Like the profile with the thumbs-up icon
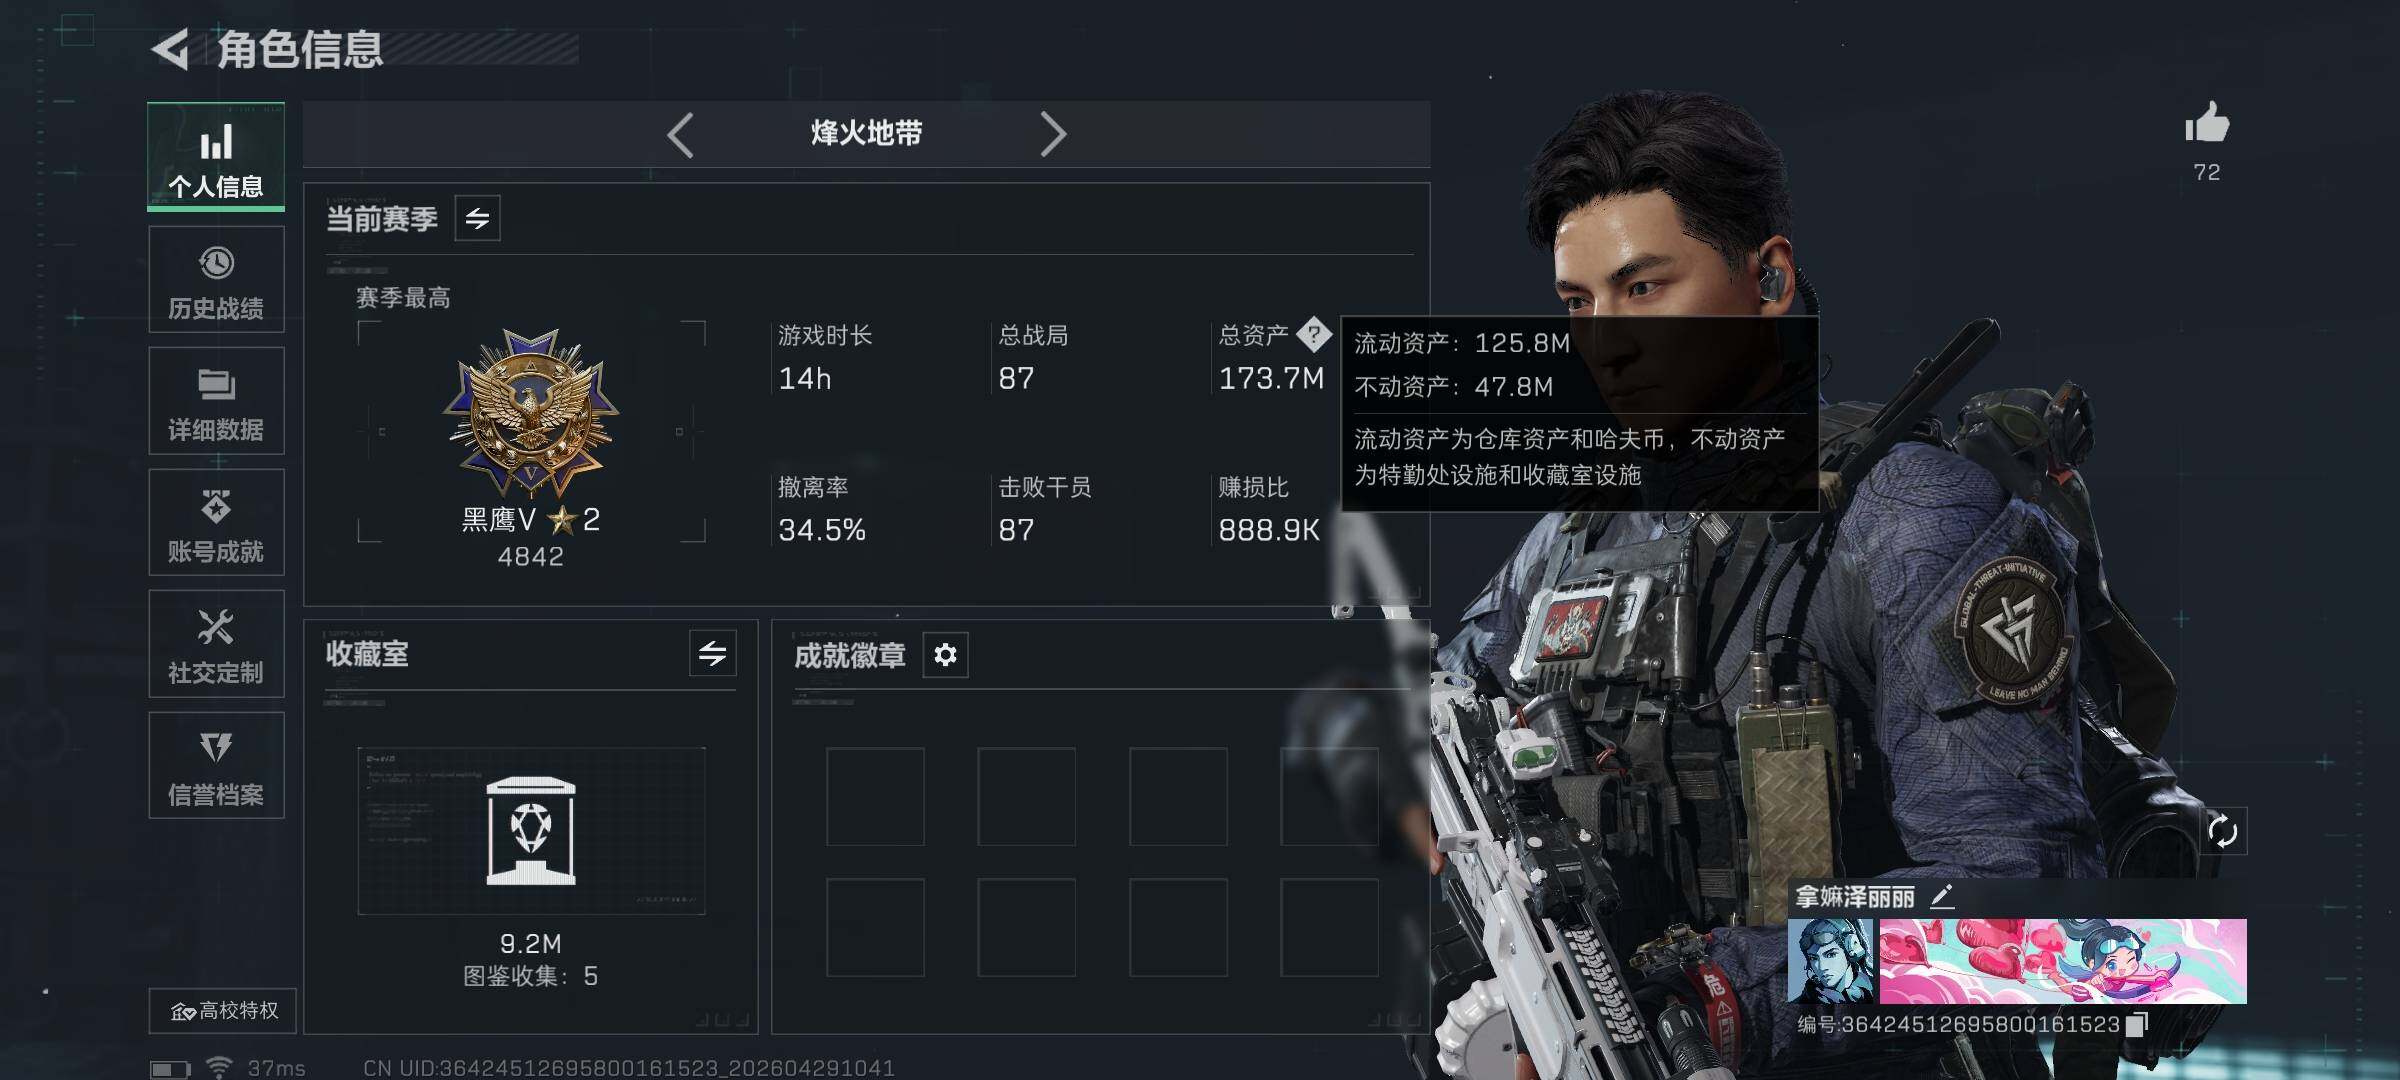2400x1080 pixels. (2207, 124)
